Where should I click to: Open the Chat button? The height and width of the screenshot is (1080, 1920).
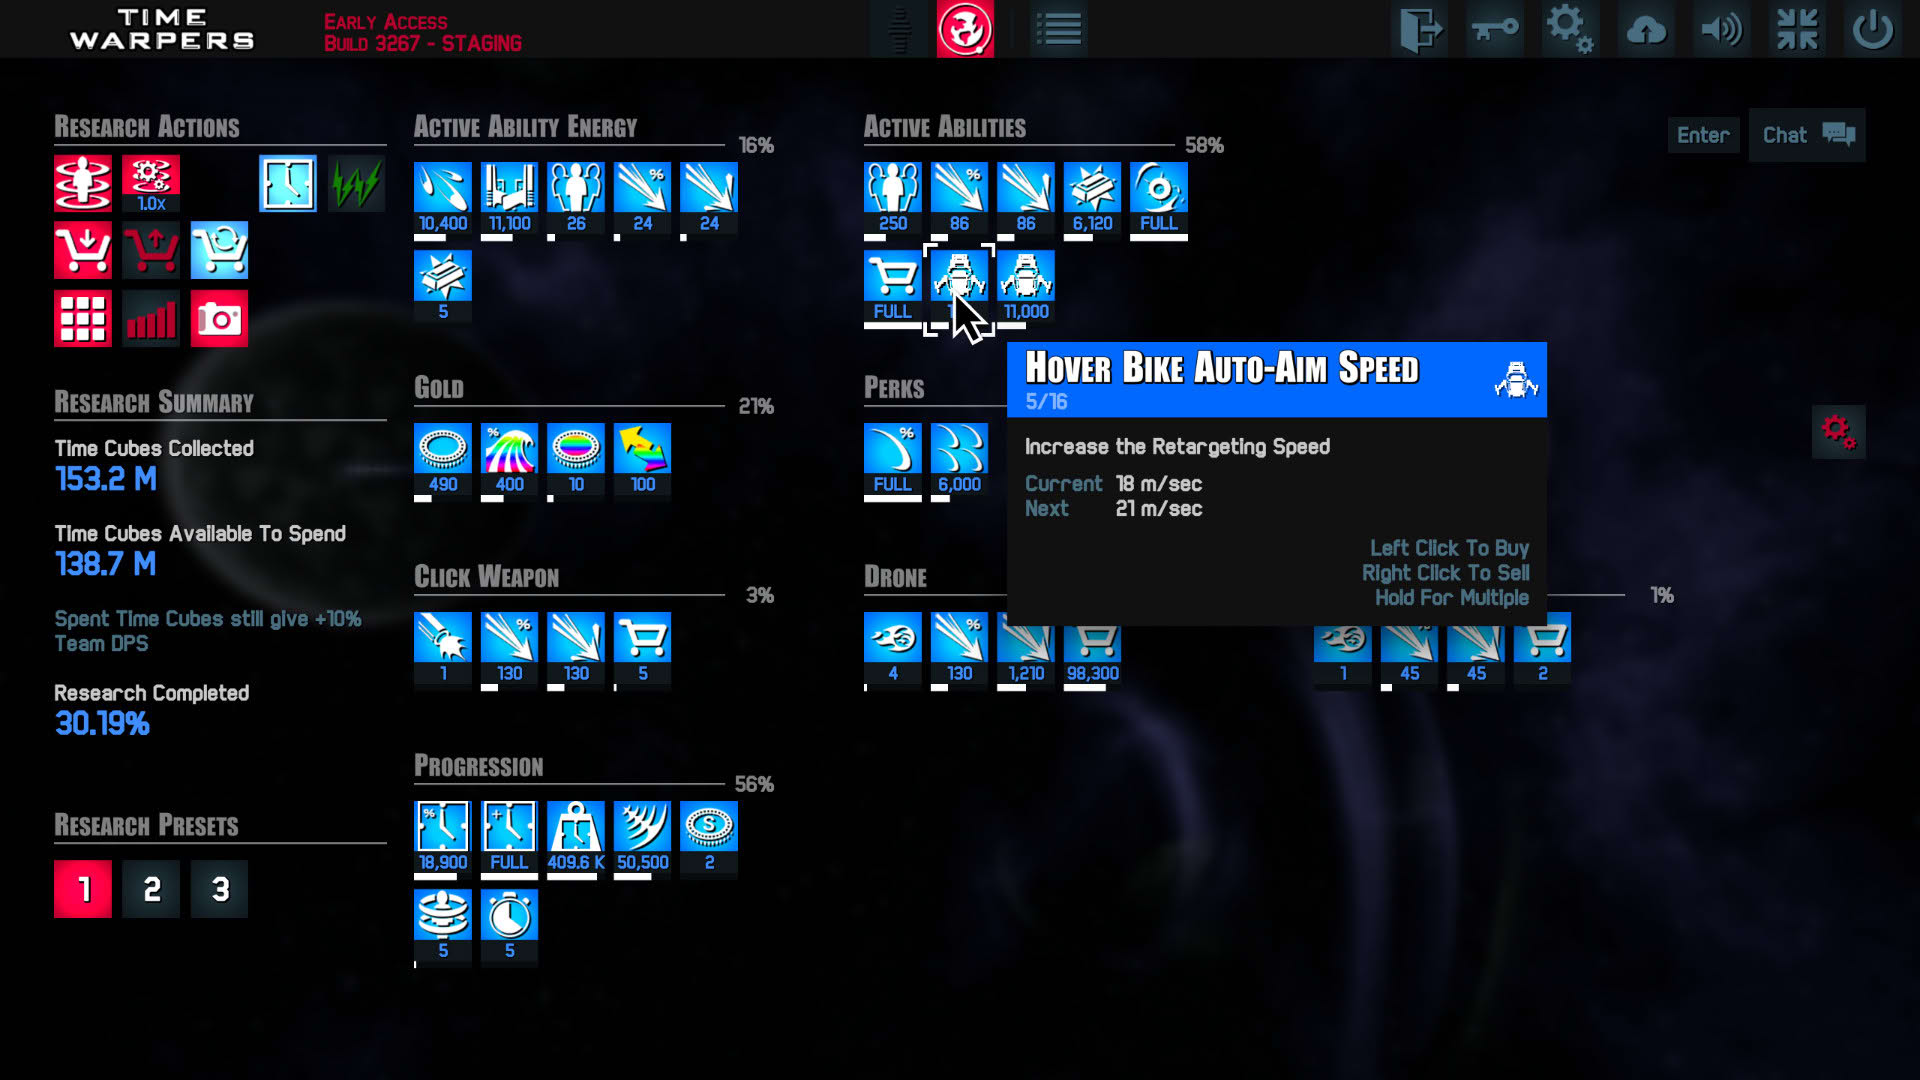(1807, 135)
